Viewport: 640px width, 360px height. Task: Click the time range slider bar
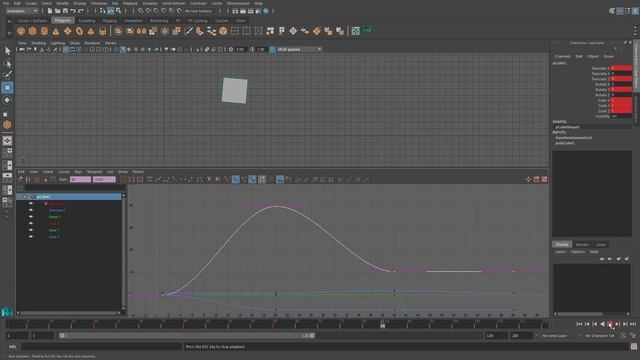tap(187, 336)
